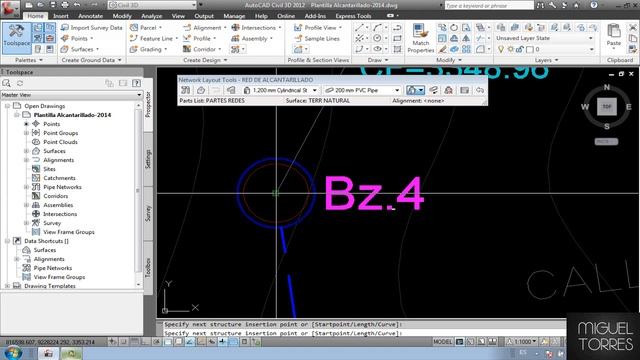The height and width of the screenshot is (360, 640).
Task: Select the Circle draw tool
Action: [x=377, y=38]
